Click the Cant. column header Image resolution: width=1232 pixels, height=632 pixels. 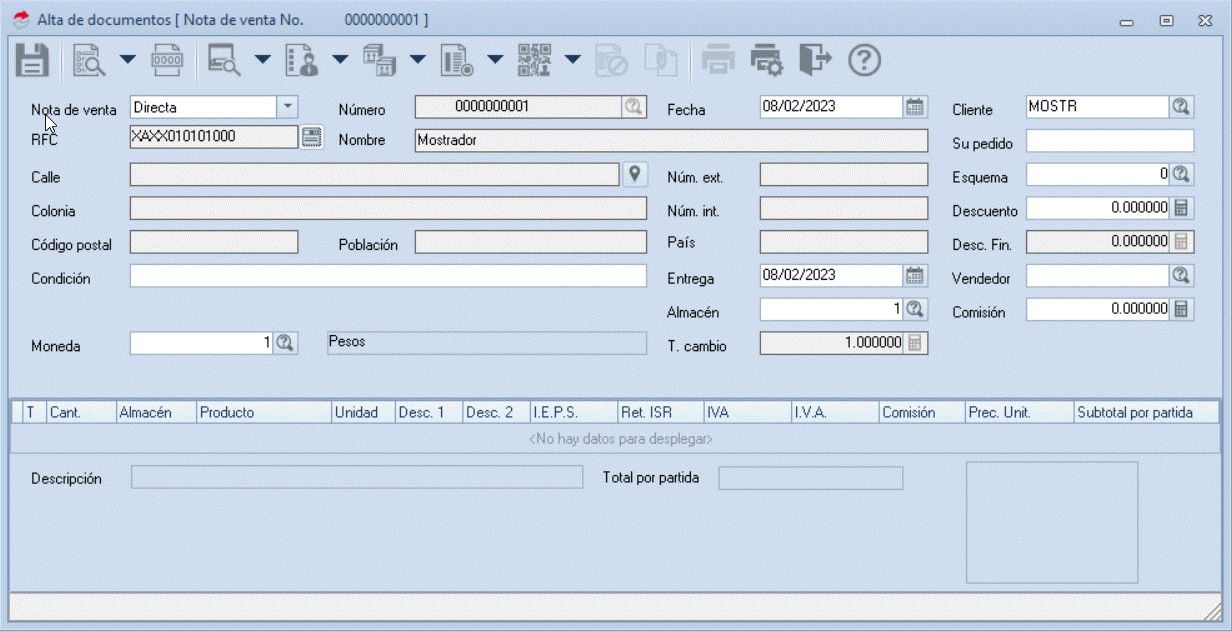(81, 412)
